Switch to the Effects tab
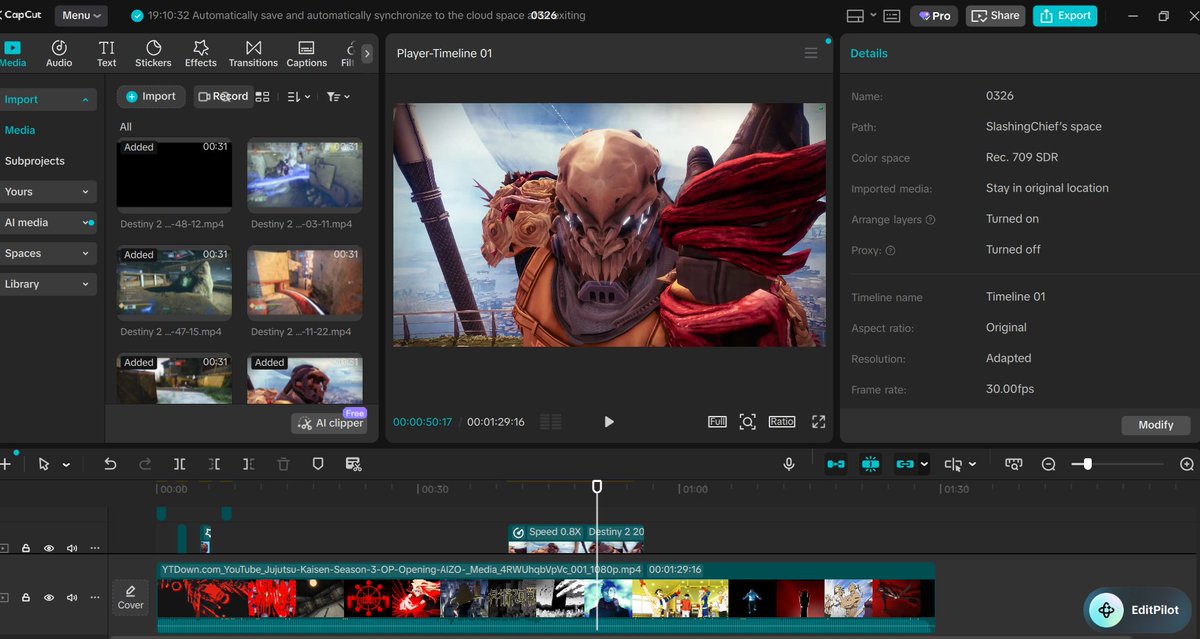 click(x=200, y=54)
